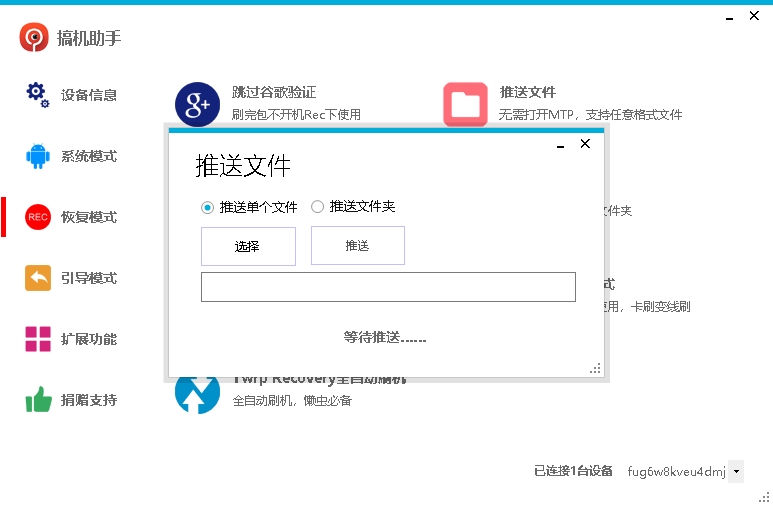Close the 推送文件 dialog window
The width and height of the screenshot is (773, 506).
tap(585, 144)
